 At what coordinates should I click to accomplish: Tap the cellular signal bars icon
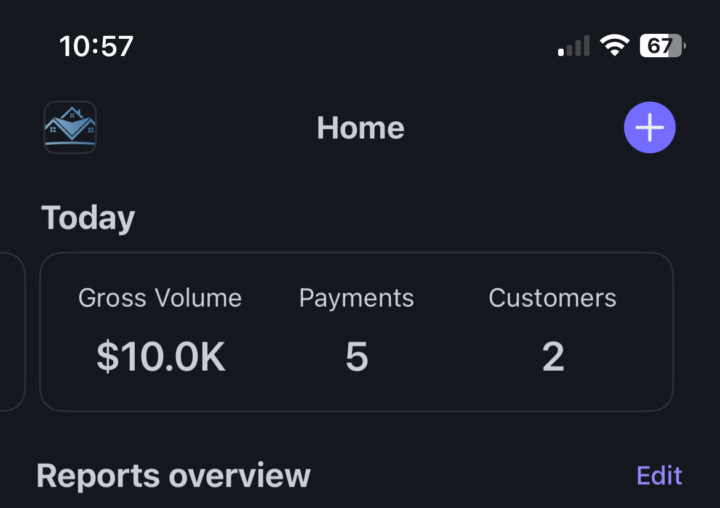[574, 46]
